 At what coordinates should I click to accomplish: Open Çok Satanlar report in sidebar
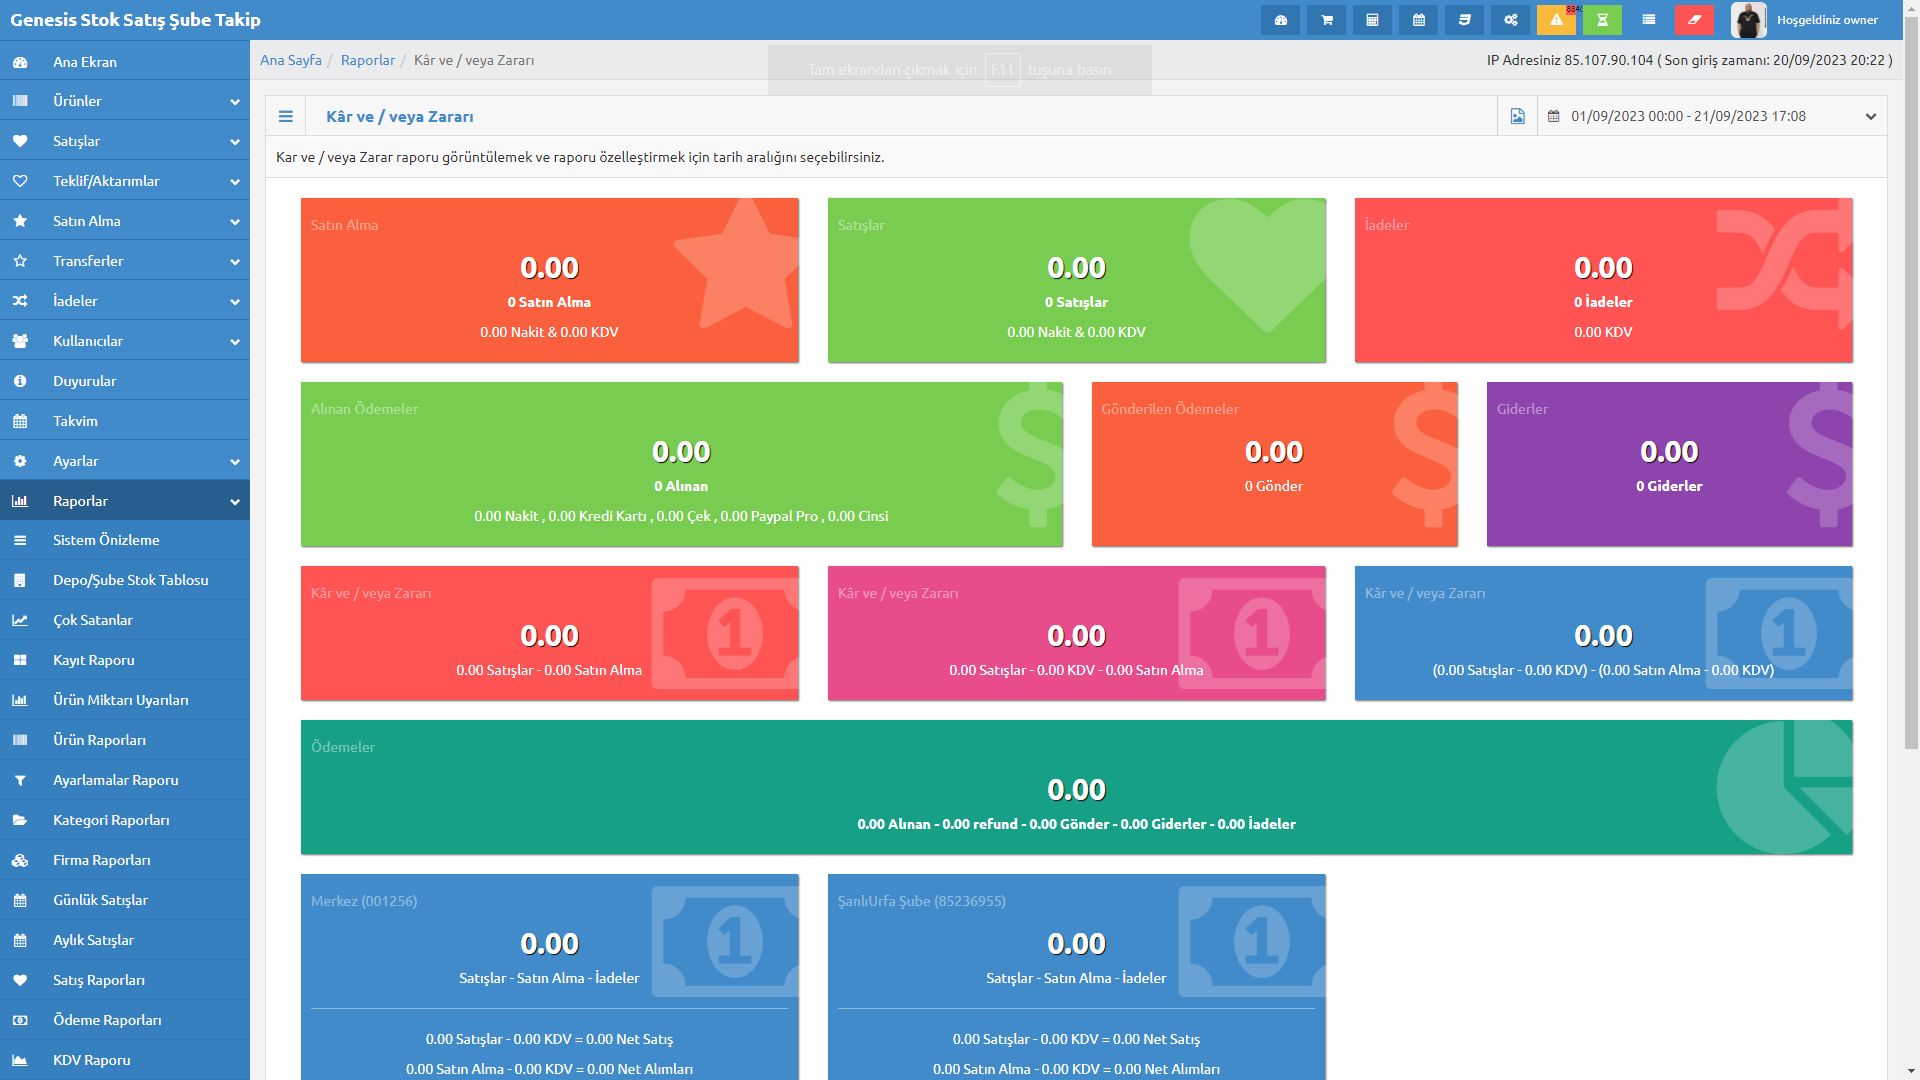pyautogui.click(x=92, y=620)
